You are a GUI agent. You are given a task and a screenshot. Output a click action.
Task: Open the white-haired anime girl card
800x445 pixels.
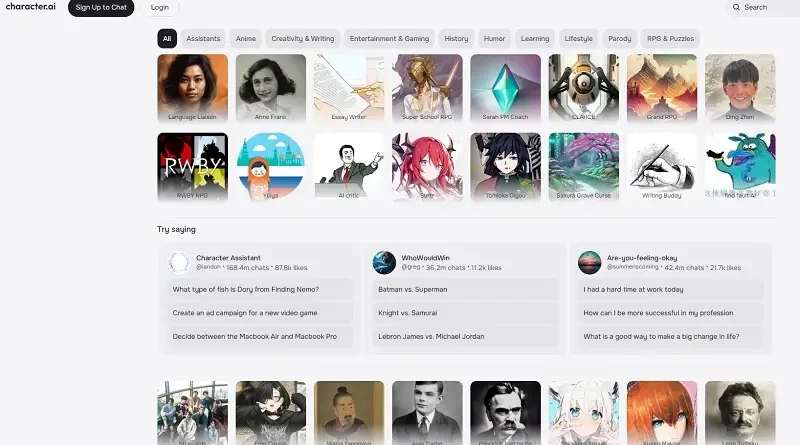pos(584,413)
